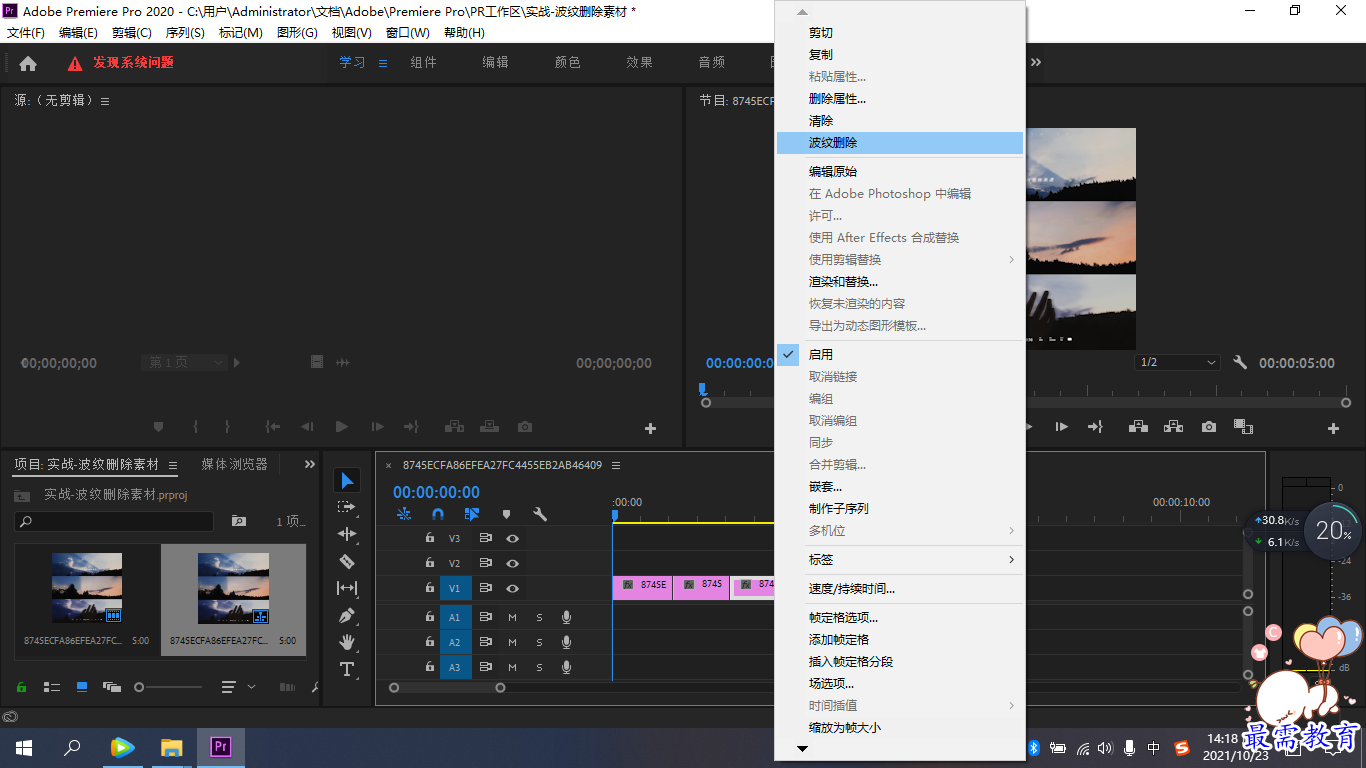Click the Lift button in program monitor
This screenshot has height=768, width=1366.
tap(1138, 427)
